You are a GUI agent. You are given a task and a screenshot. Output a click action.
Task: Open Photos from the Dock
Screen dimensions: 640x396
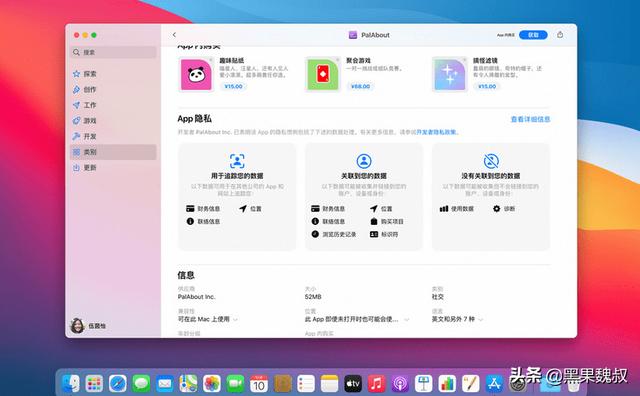click(212, 383)
